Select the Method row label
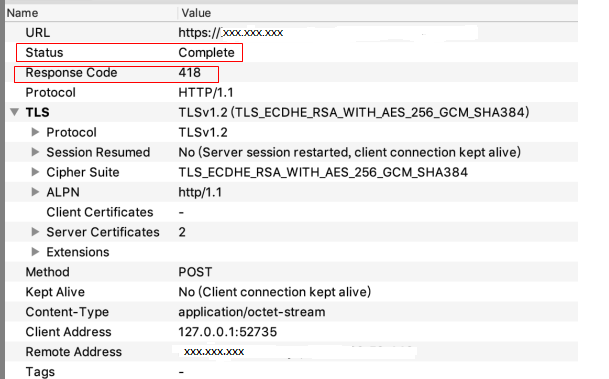This screenshot has height=379, width=609. click(47, 272)
